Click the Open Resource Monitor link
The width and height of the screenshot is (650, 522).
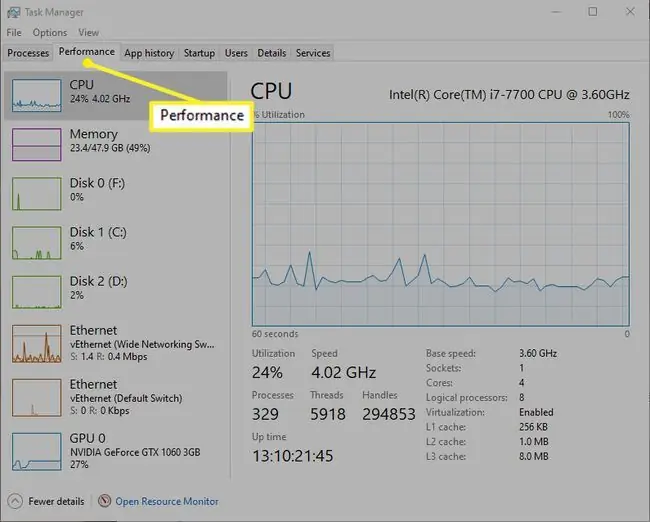[x=167, y=501]
